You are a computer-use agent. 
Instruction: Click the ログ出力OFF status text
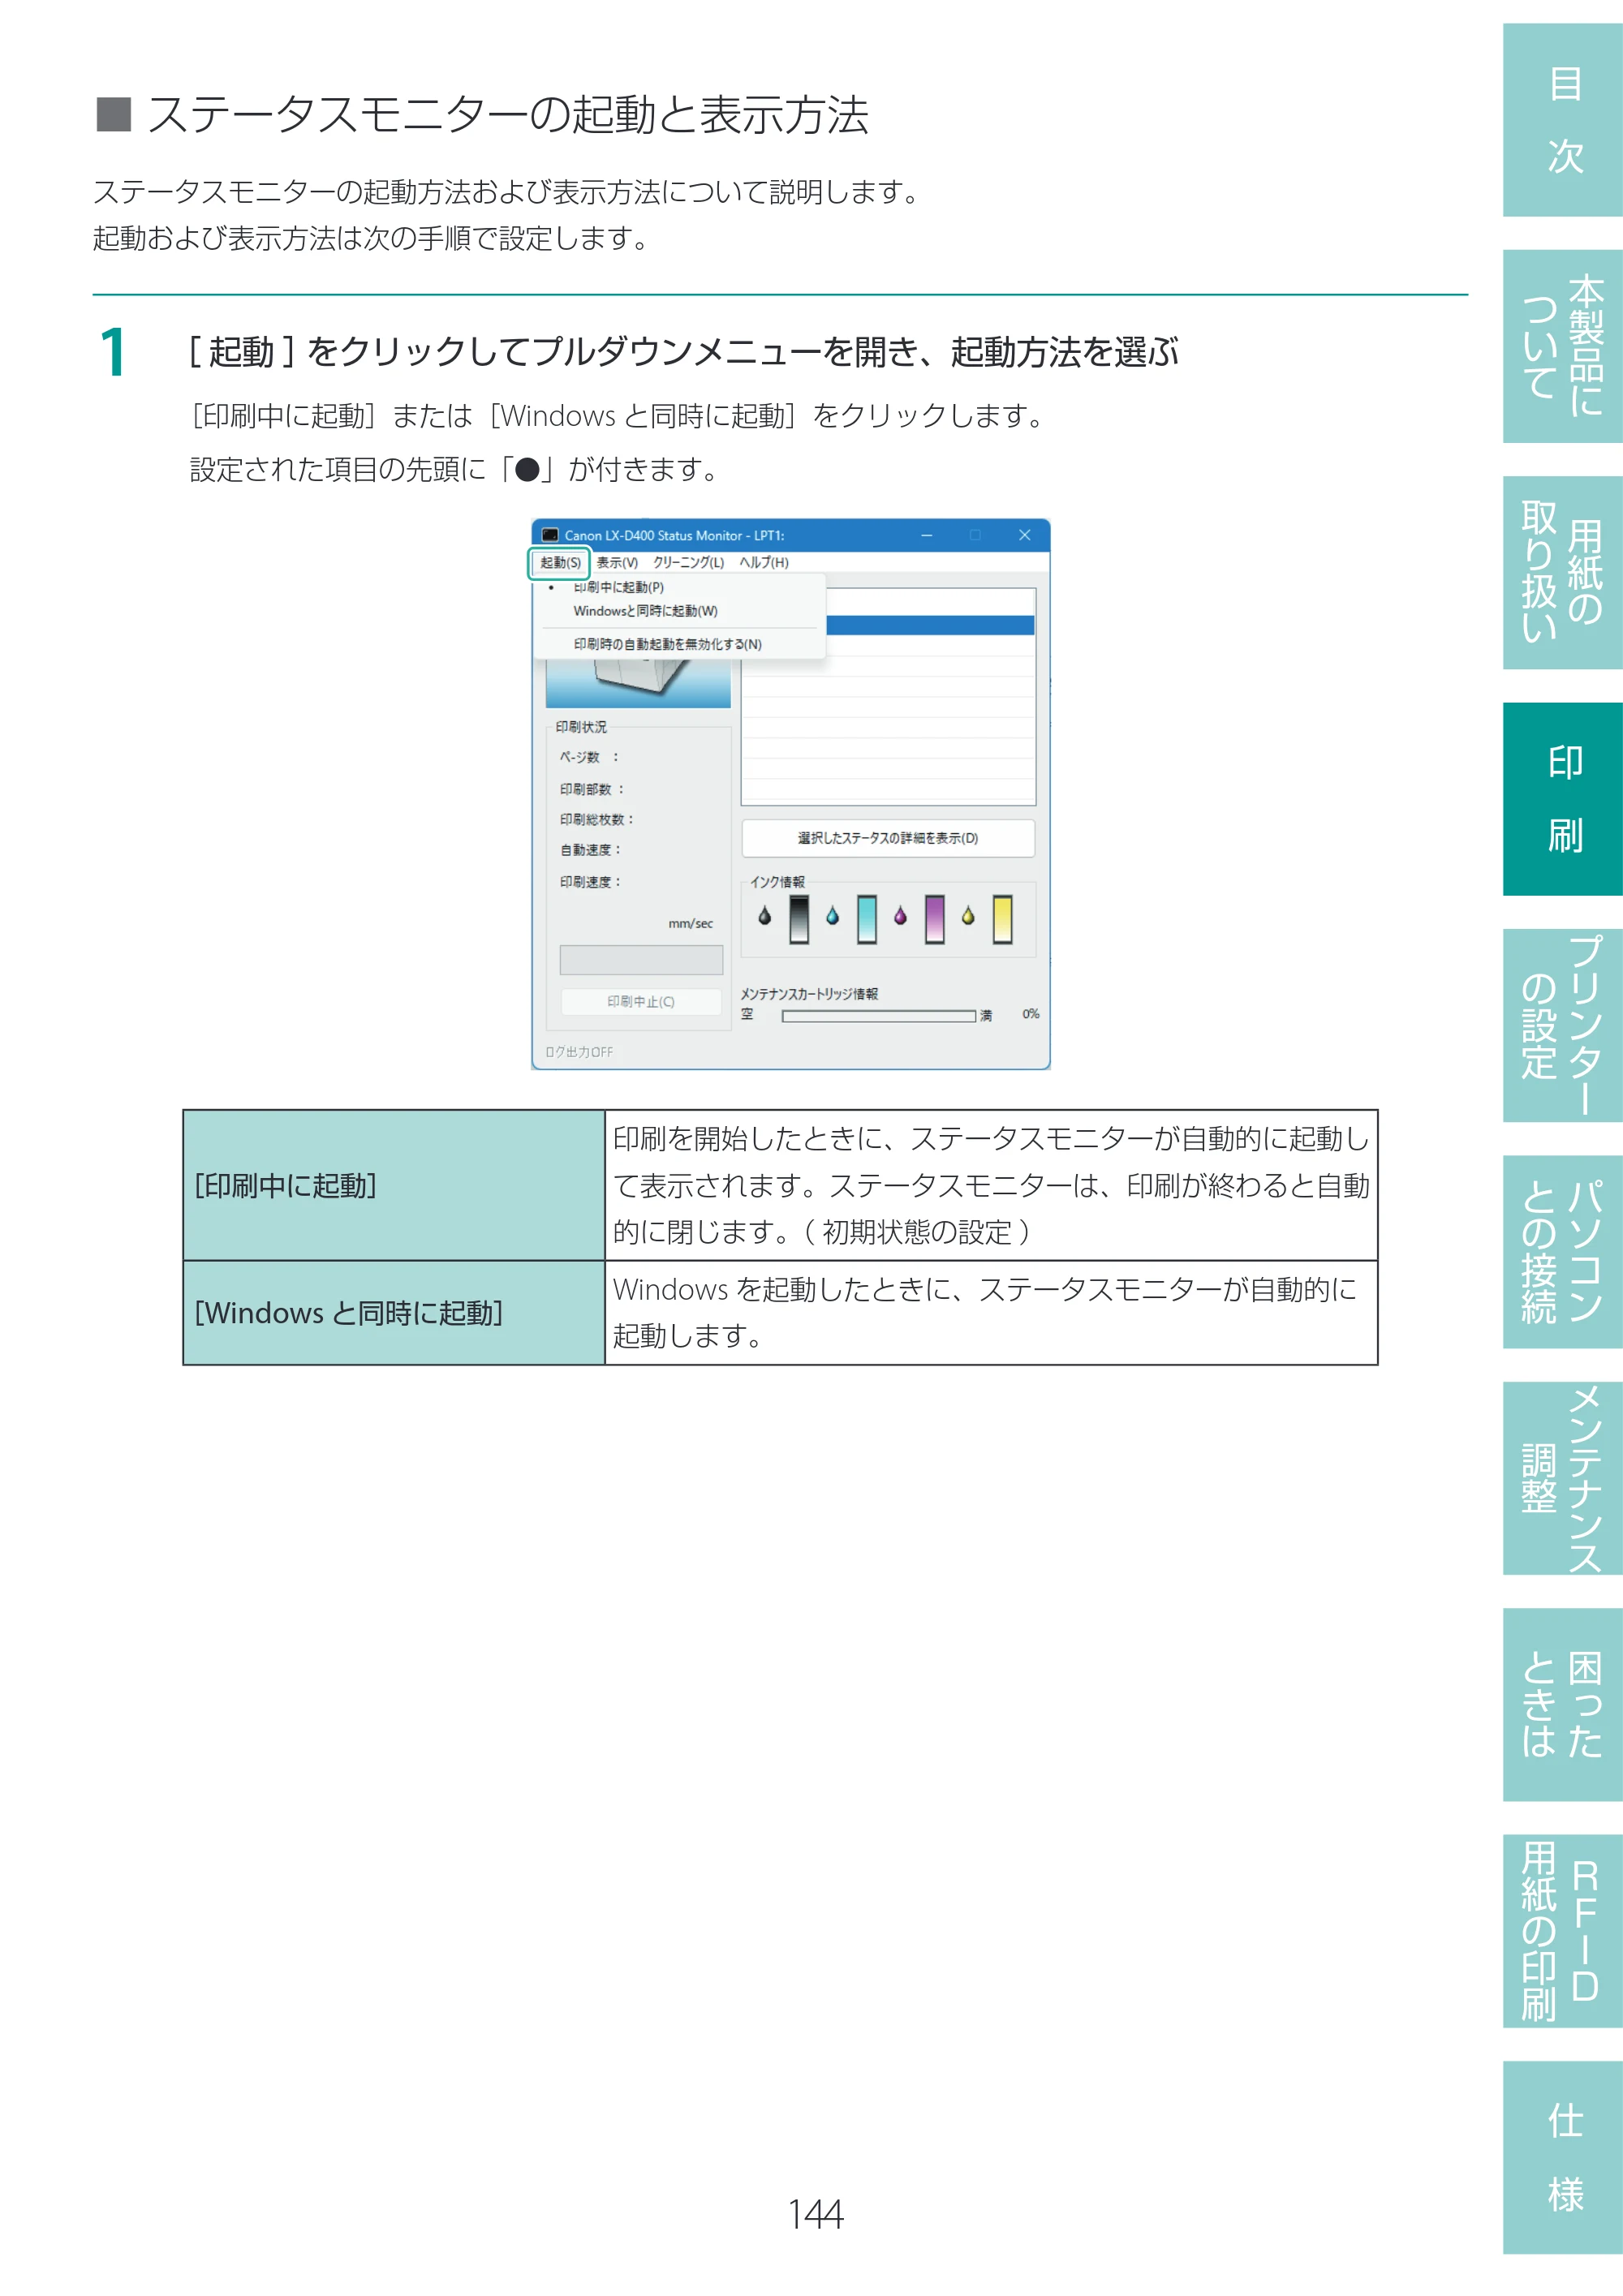[579, 1052]
